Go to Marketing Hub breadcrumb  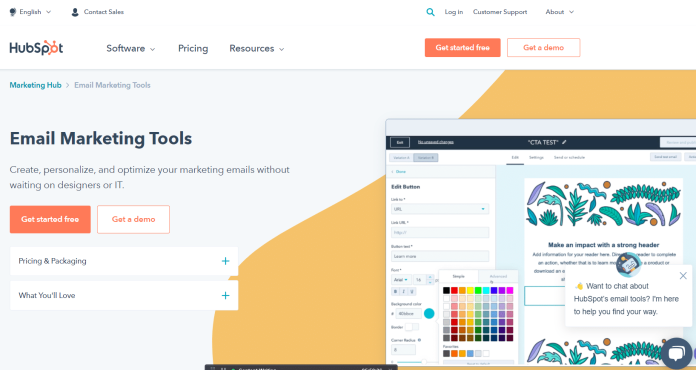point(36,85)
